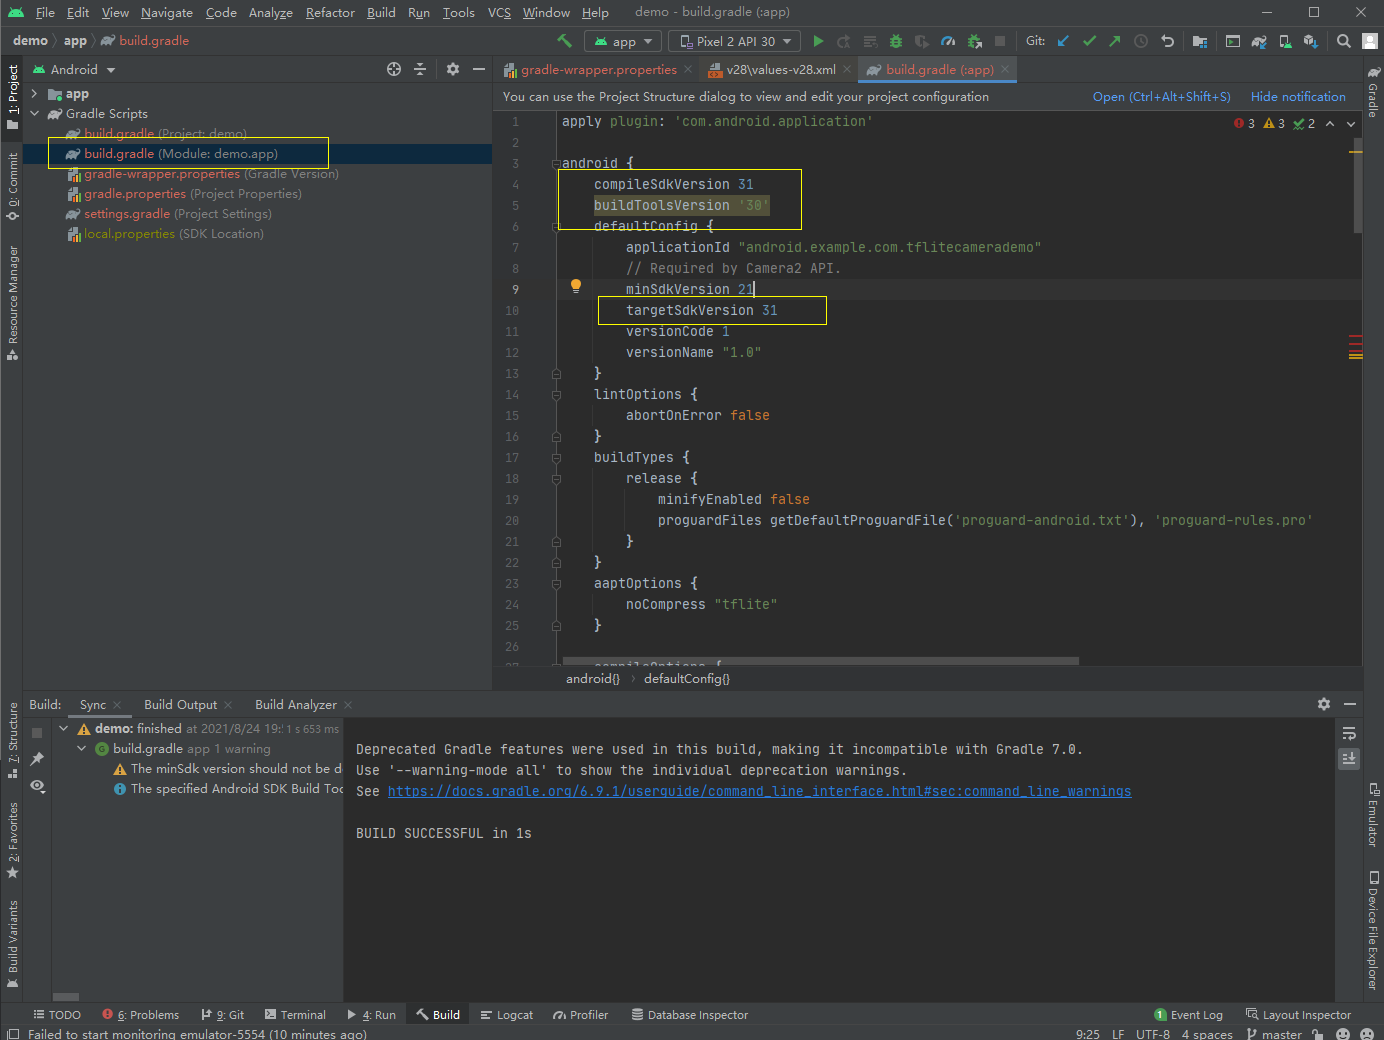
Task: Toggle the 1: Project side panel
Action: (x=12, y=98)
